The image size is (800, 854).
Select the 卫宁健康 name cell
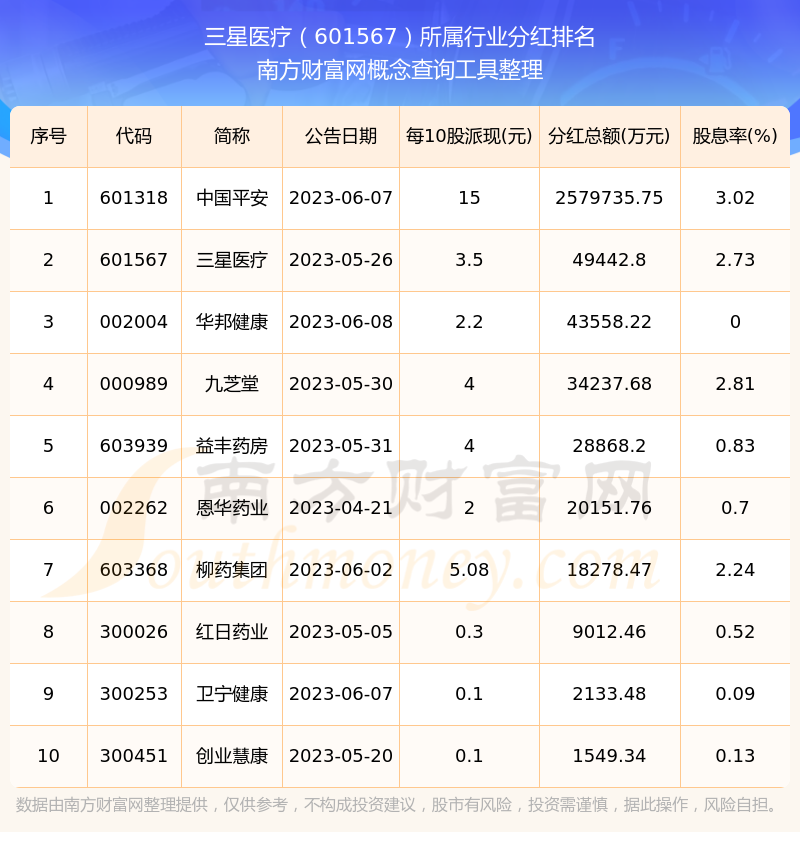232,695
